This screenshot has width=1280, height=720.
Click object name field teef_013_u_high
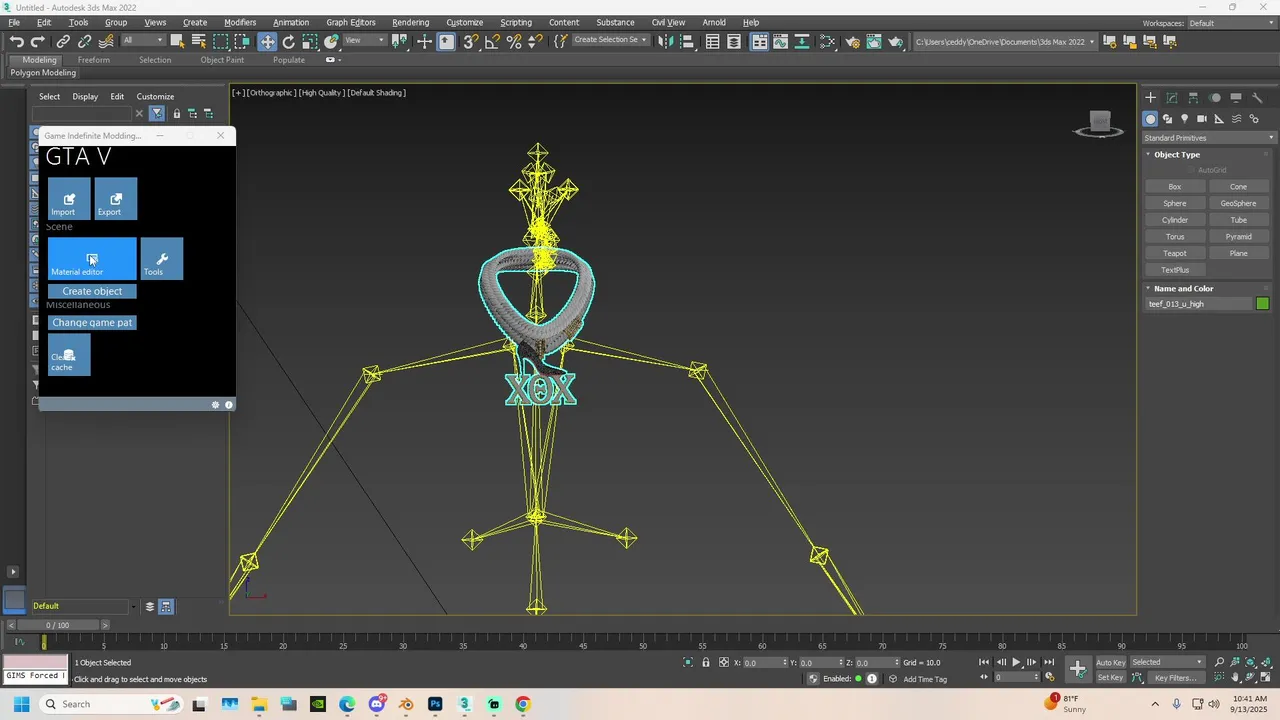point(1200,304)
